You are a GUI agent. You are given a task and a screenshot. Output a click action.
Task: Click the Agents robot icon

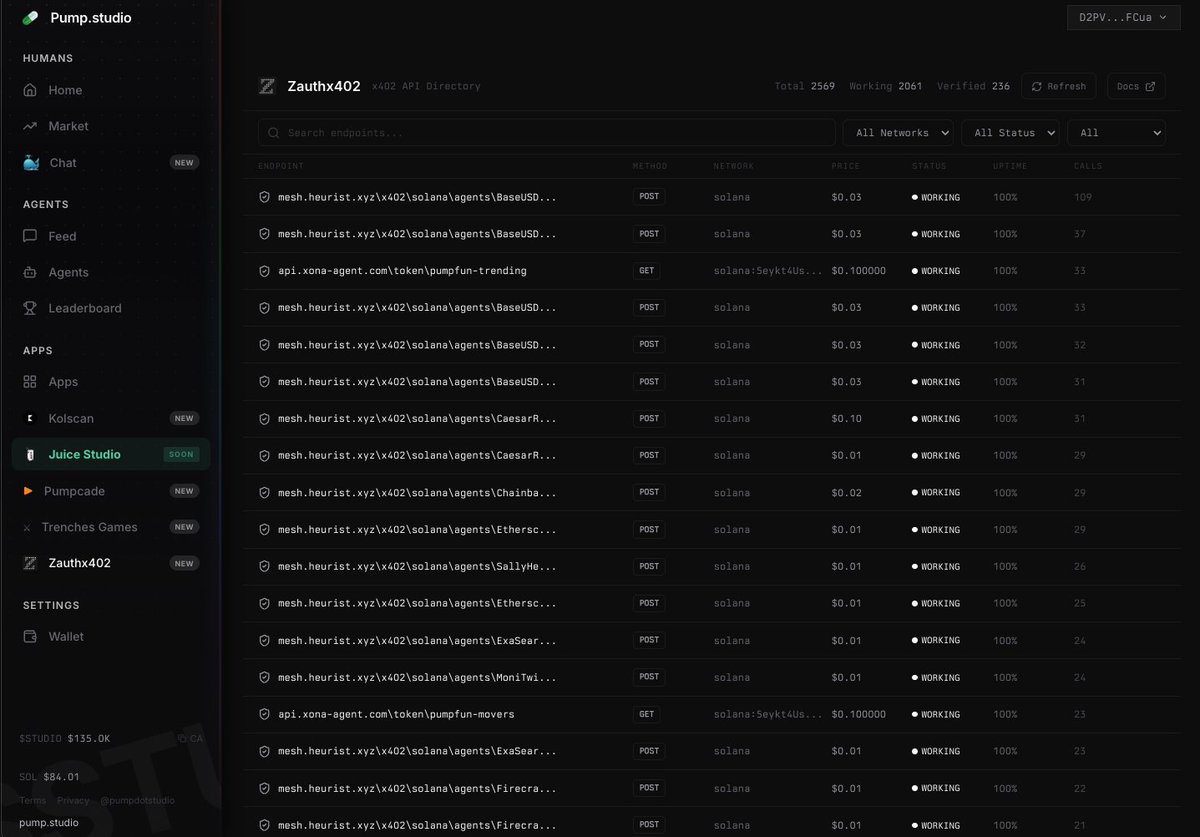(x=30, y=272)
